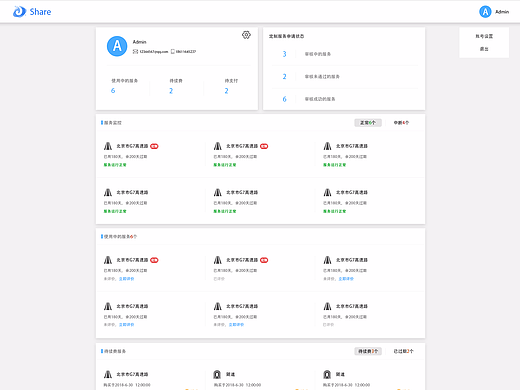This screenshot has height=390, width=520.
Task: Click the highway icon of the third 服务监控 card
Action: [327, 146]
